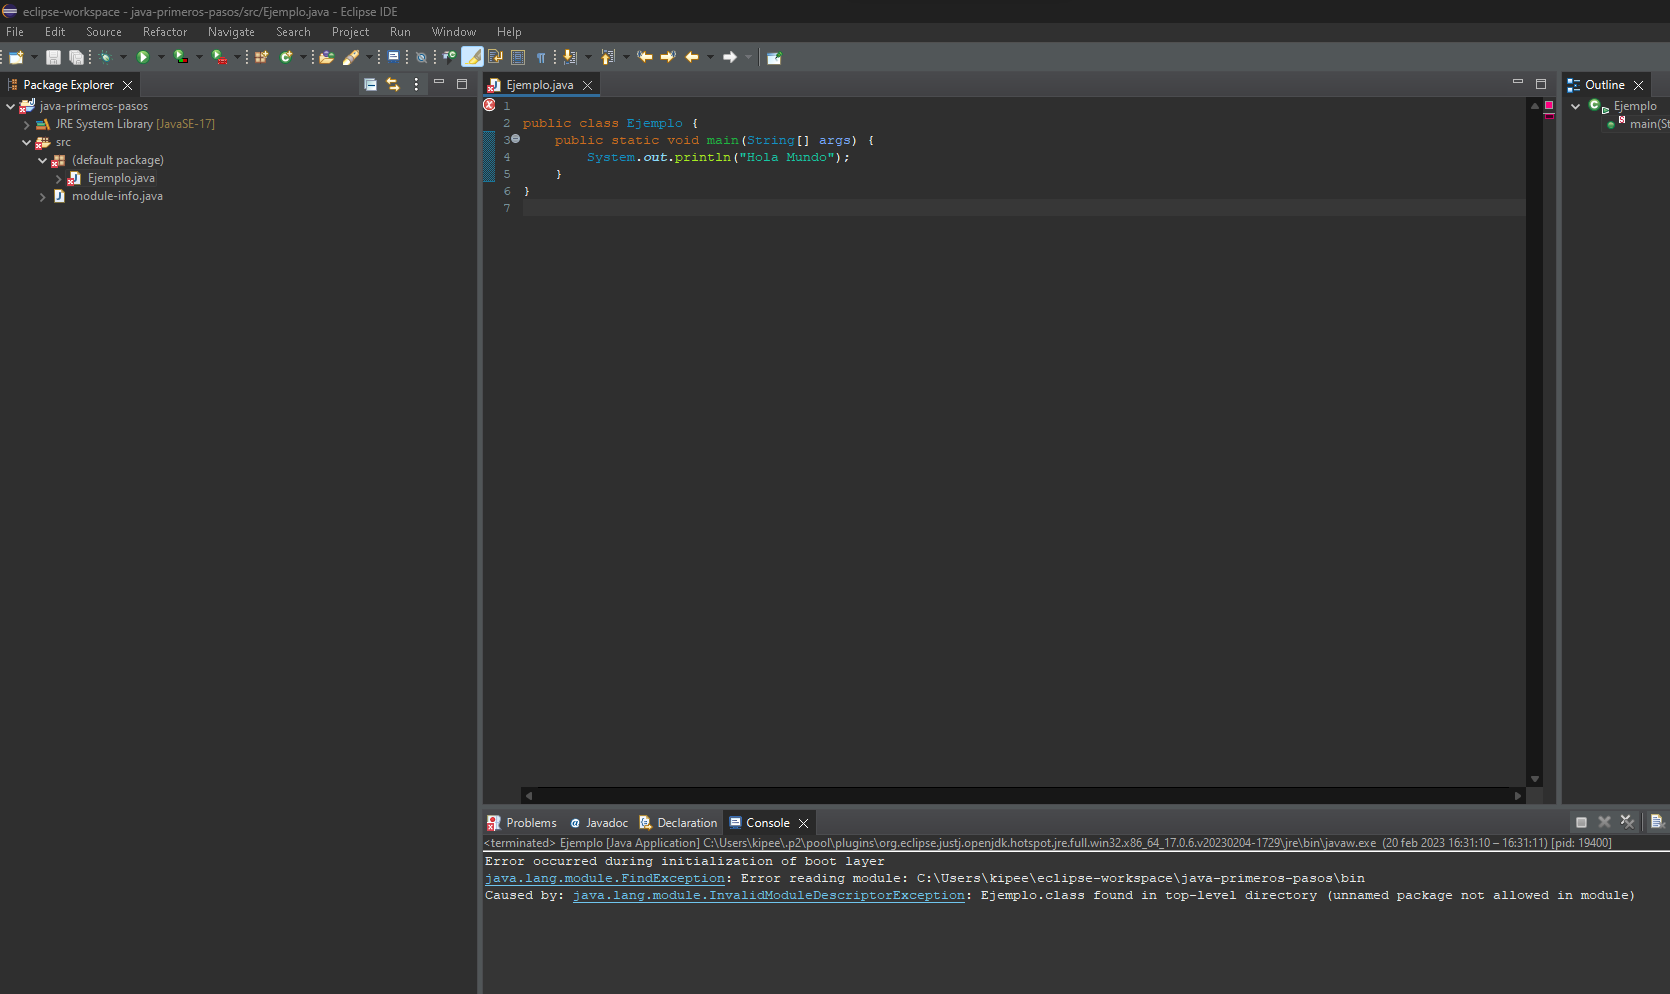Run the program with green play icon

pos(143,57)
